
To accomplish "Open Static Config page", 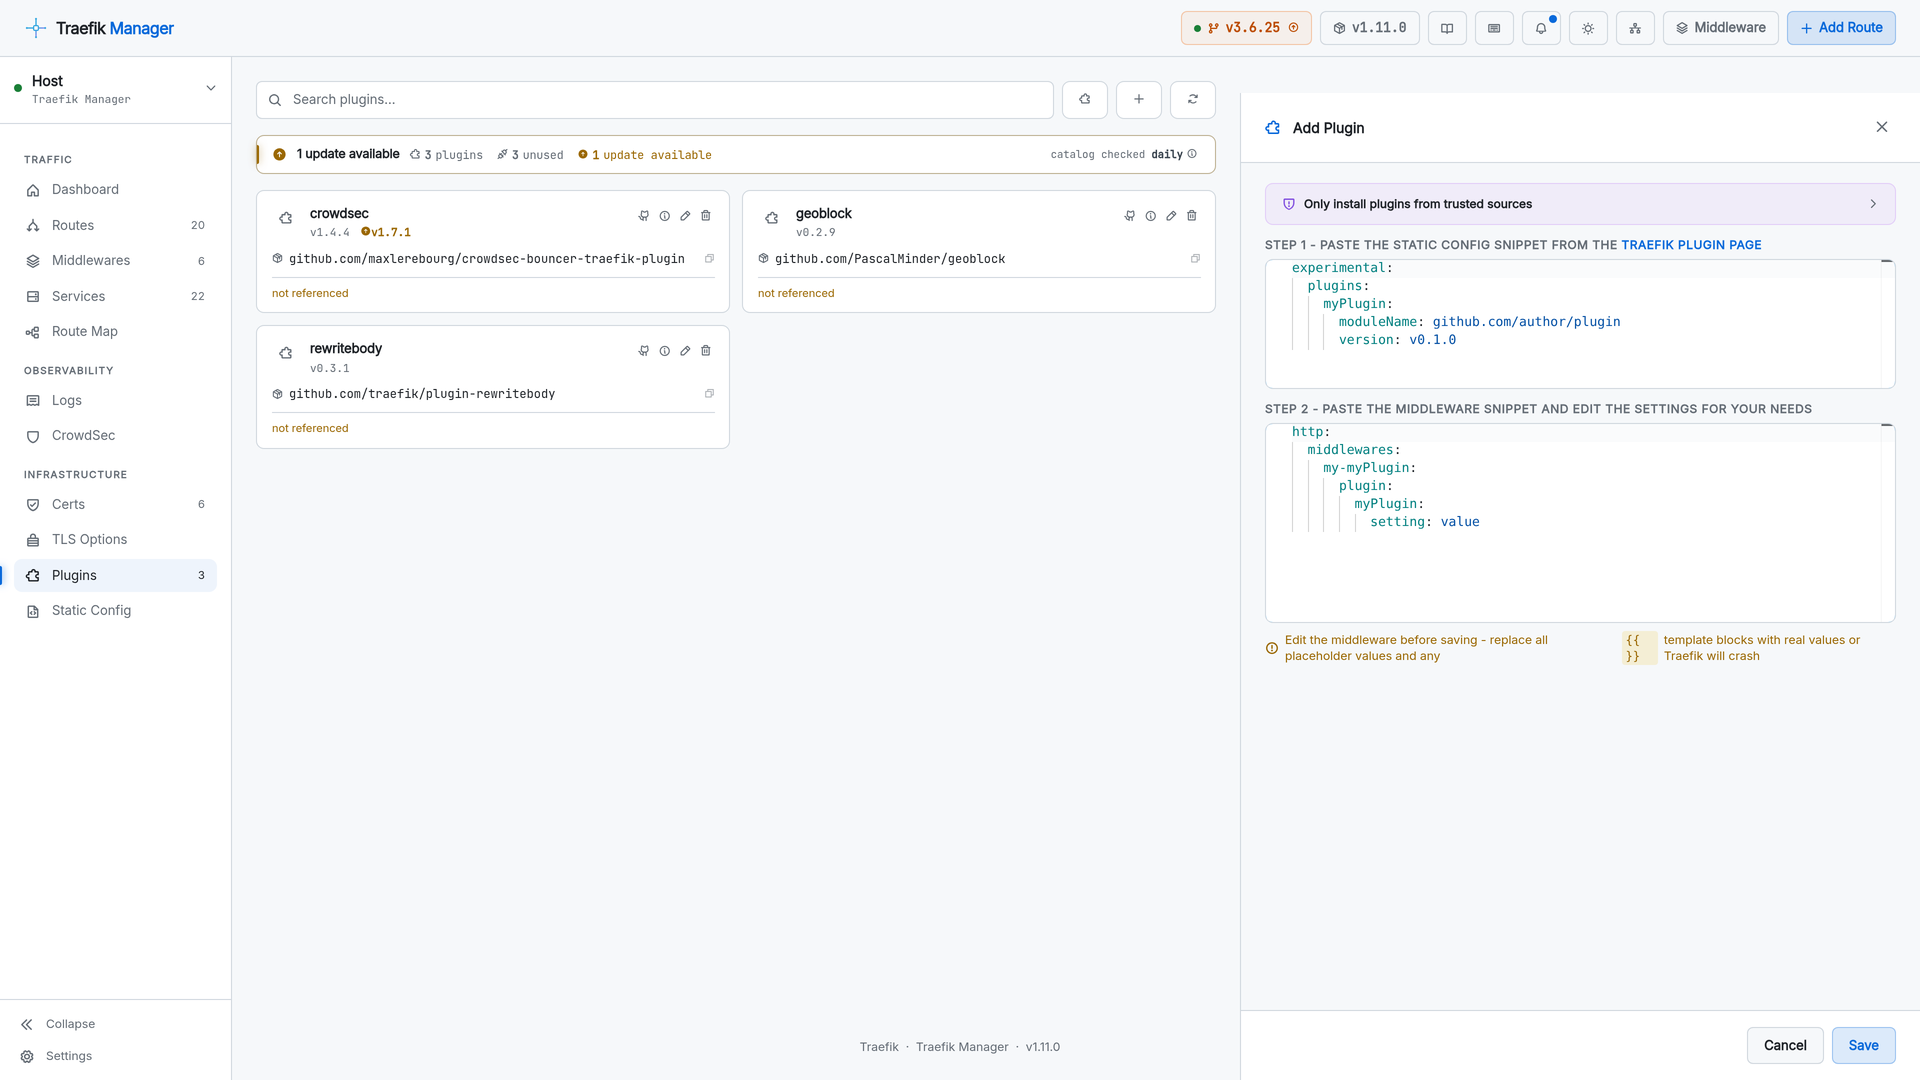I will tap(115, 611).
